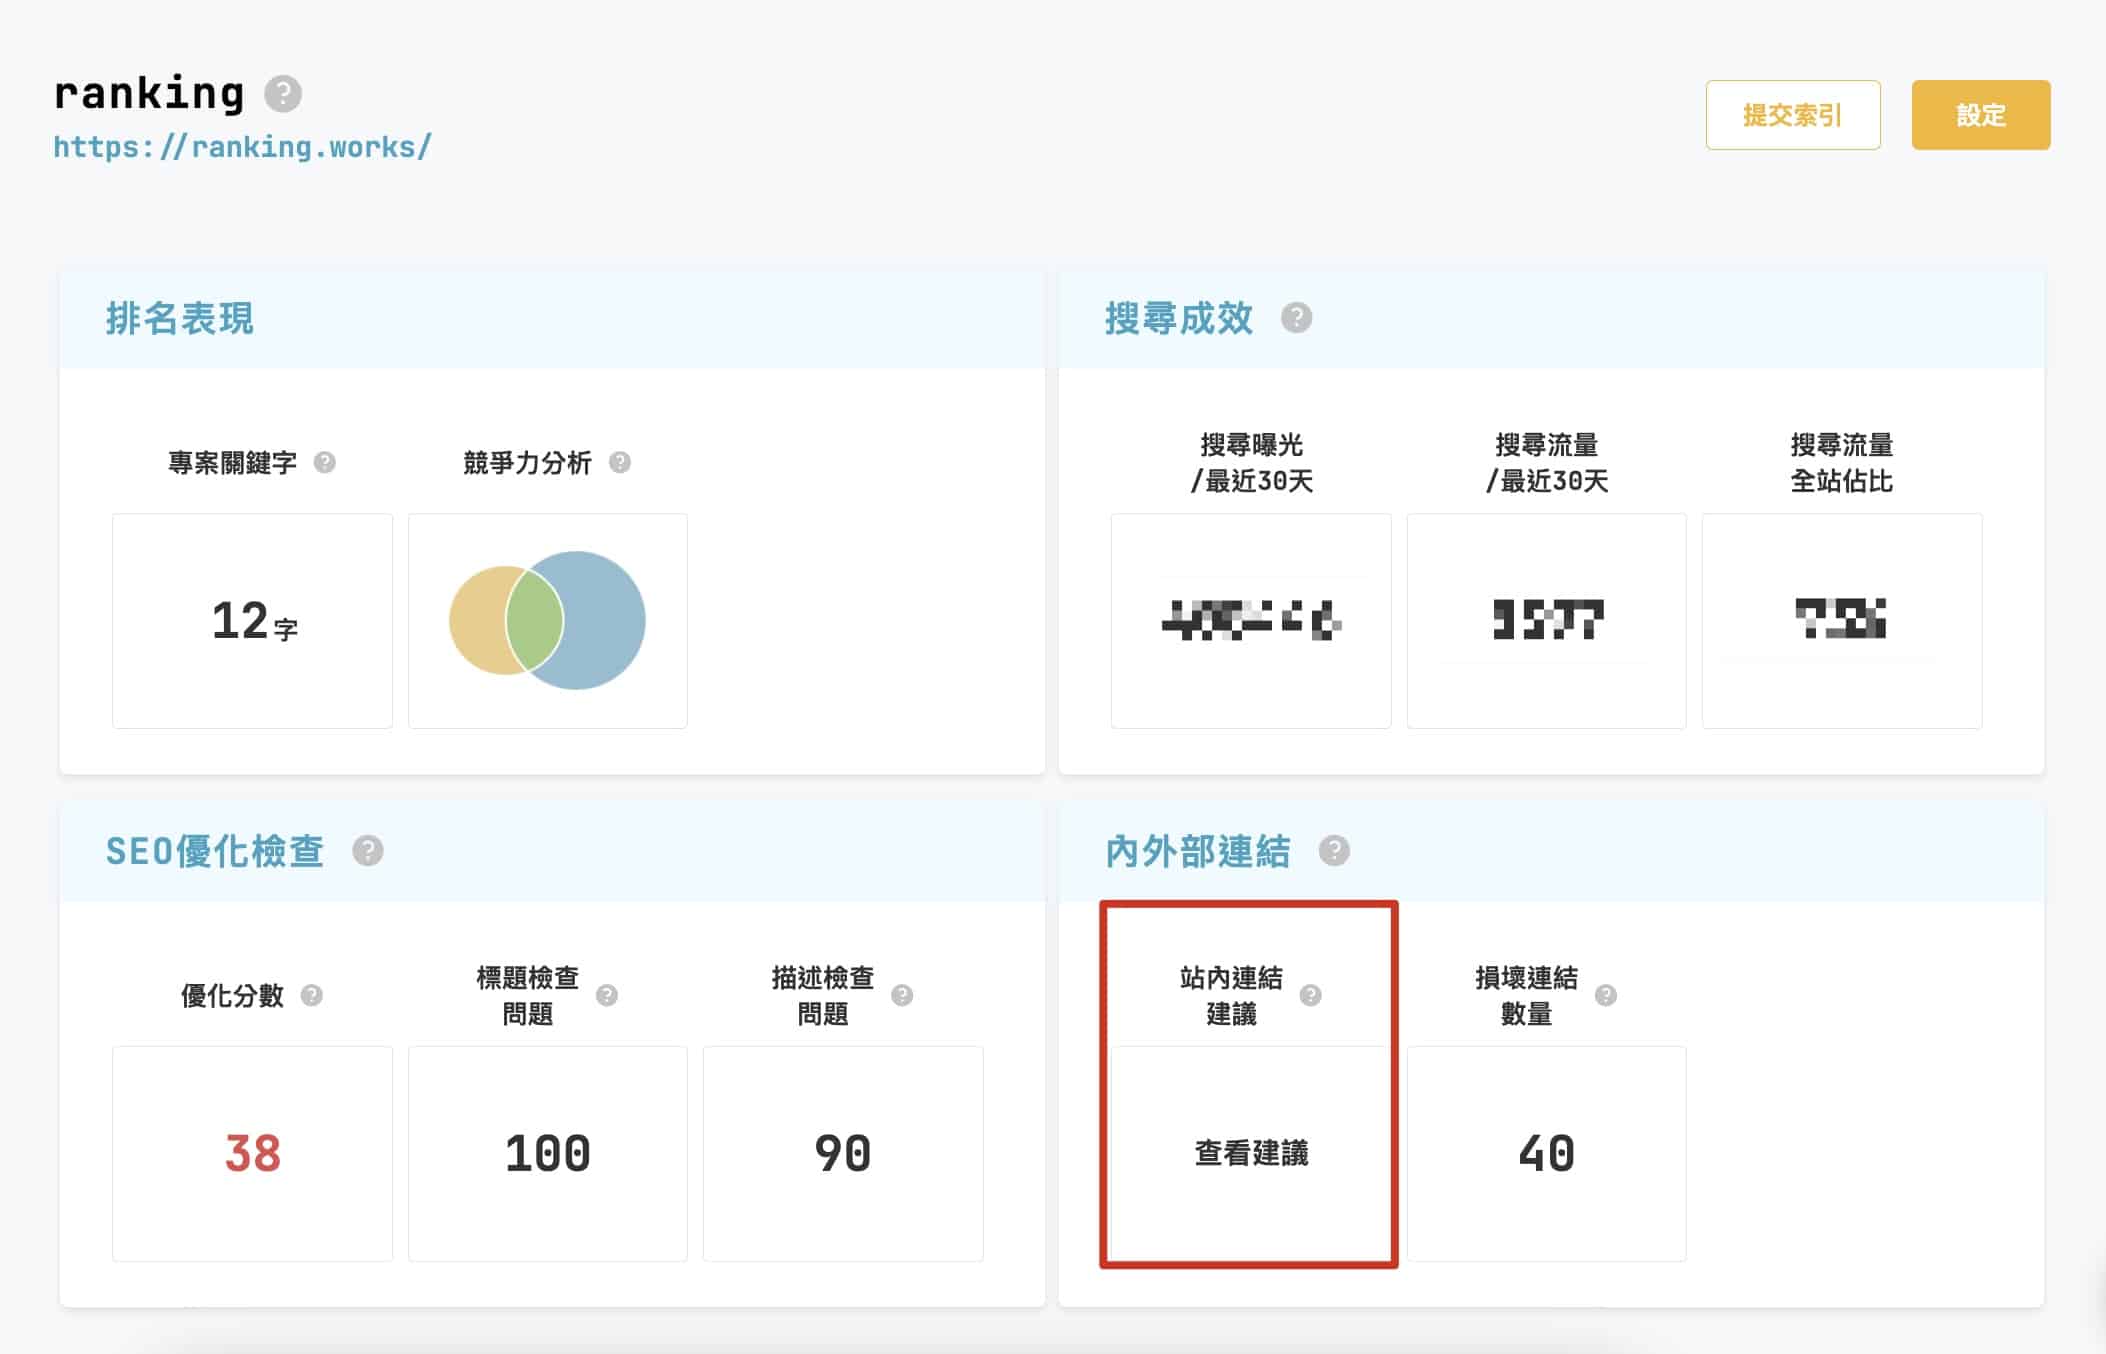
Task: Click help icon next to ranking title
Action: (x=283, y=94)
